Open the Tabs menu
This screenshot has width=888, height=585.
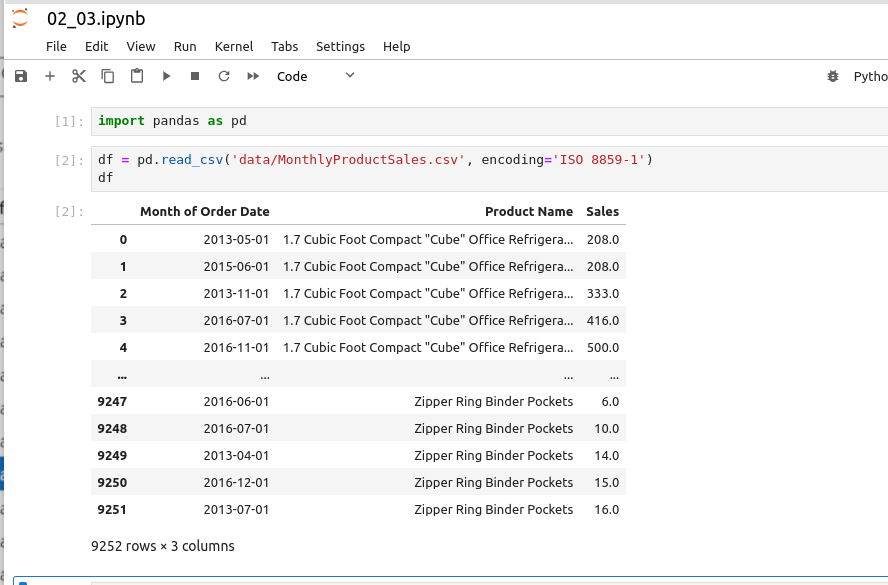coord(284,46)
